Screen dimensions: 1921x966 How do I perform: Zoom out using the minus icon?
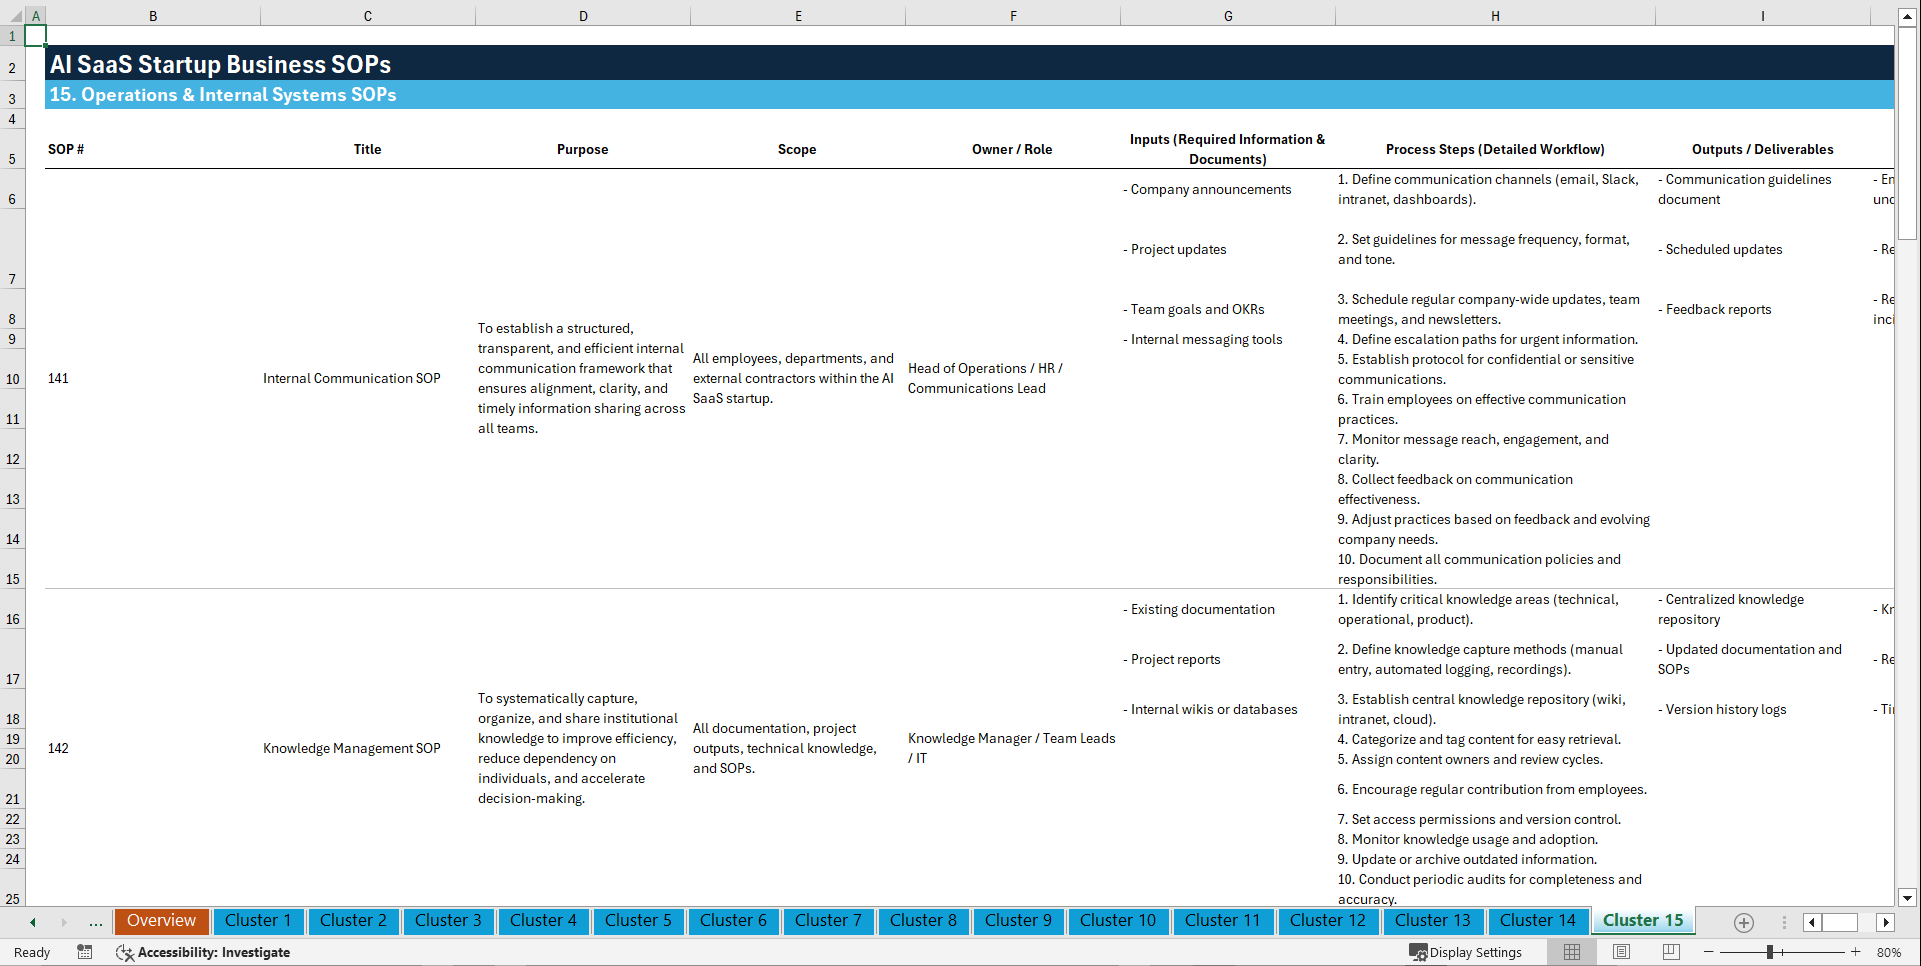click(x=1709, y=952)
